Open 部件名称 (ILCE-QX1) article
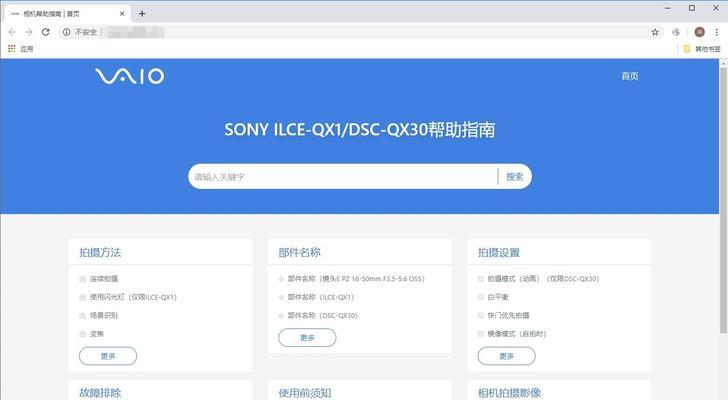The image size is (728, 400). tap(321, 297)
